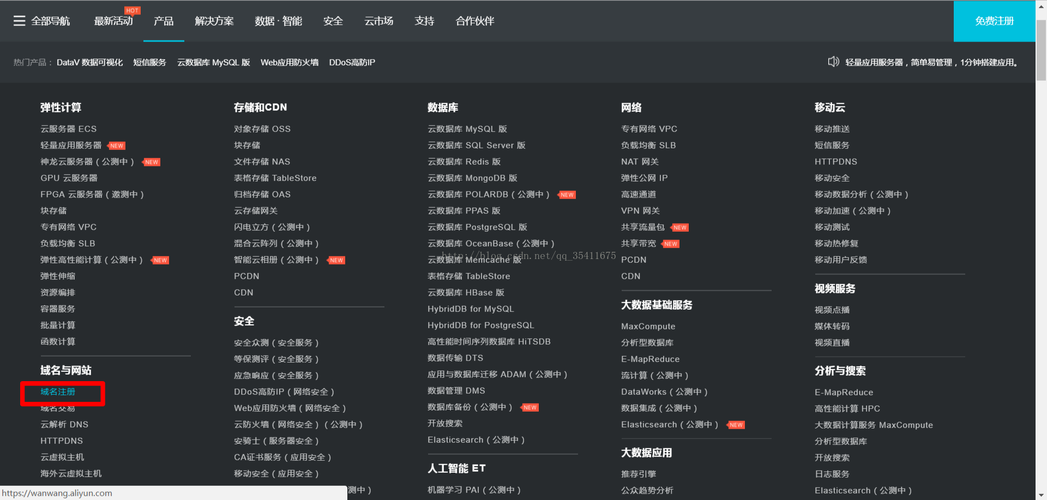1047x500 pixels.
Task: Open 机器学习 PAI（公测中）link
Action: pos(476,490)
